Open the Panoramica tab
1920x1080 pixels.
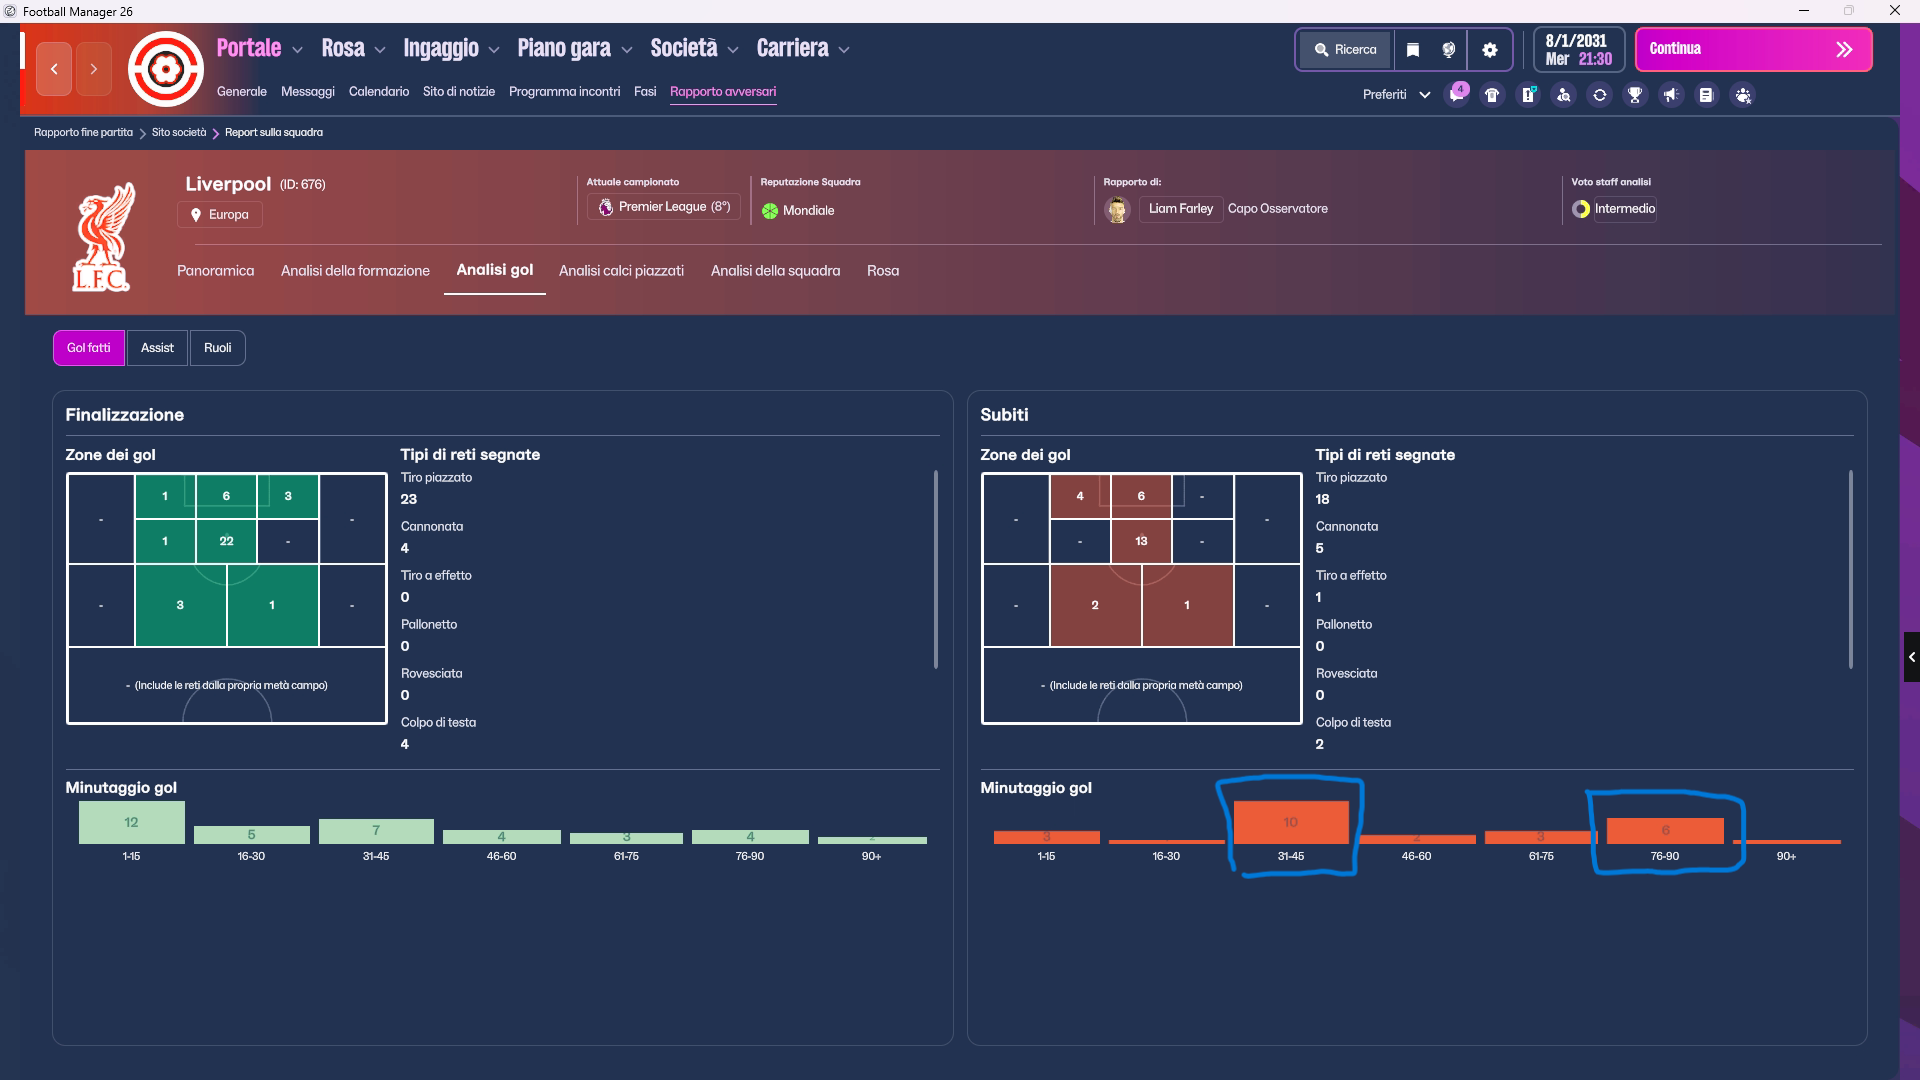point(215,271)
